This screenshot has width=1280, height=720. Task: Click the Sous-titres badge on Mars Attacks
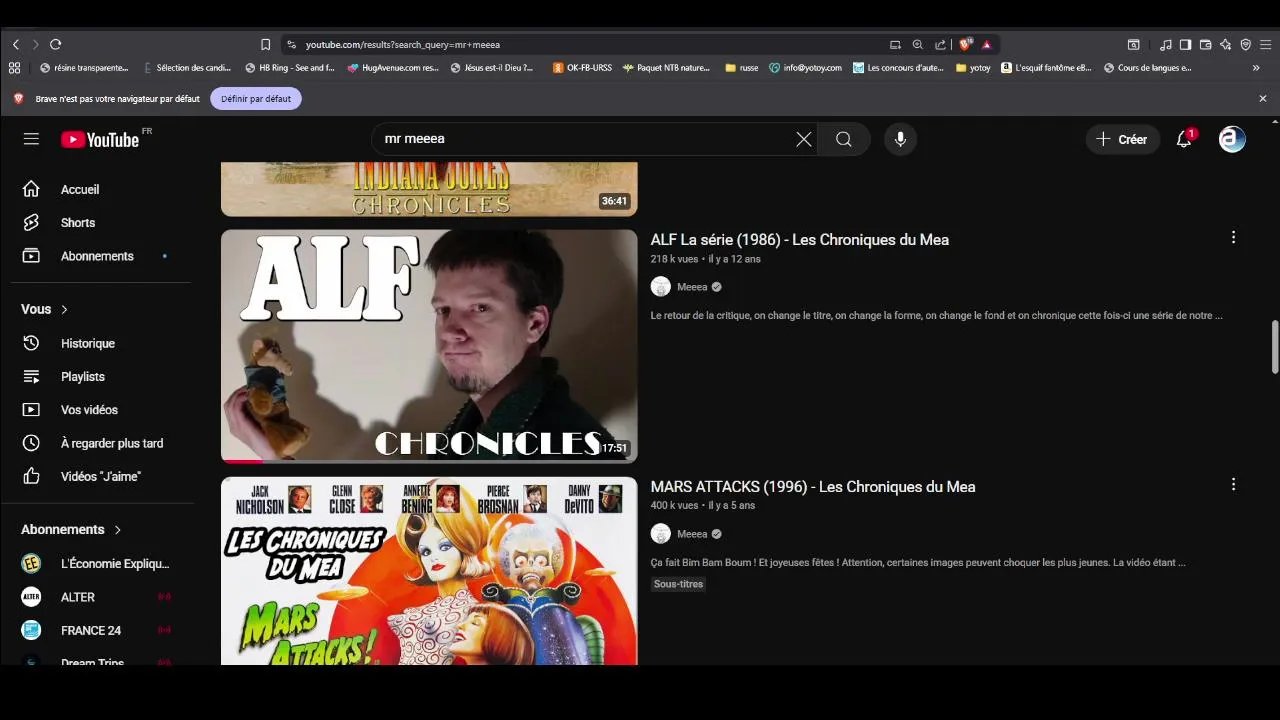pos(679,584)
